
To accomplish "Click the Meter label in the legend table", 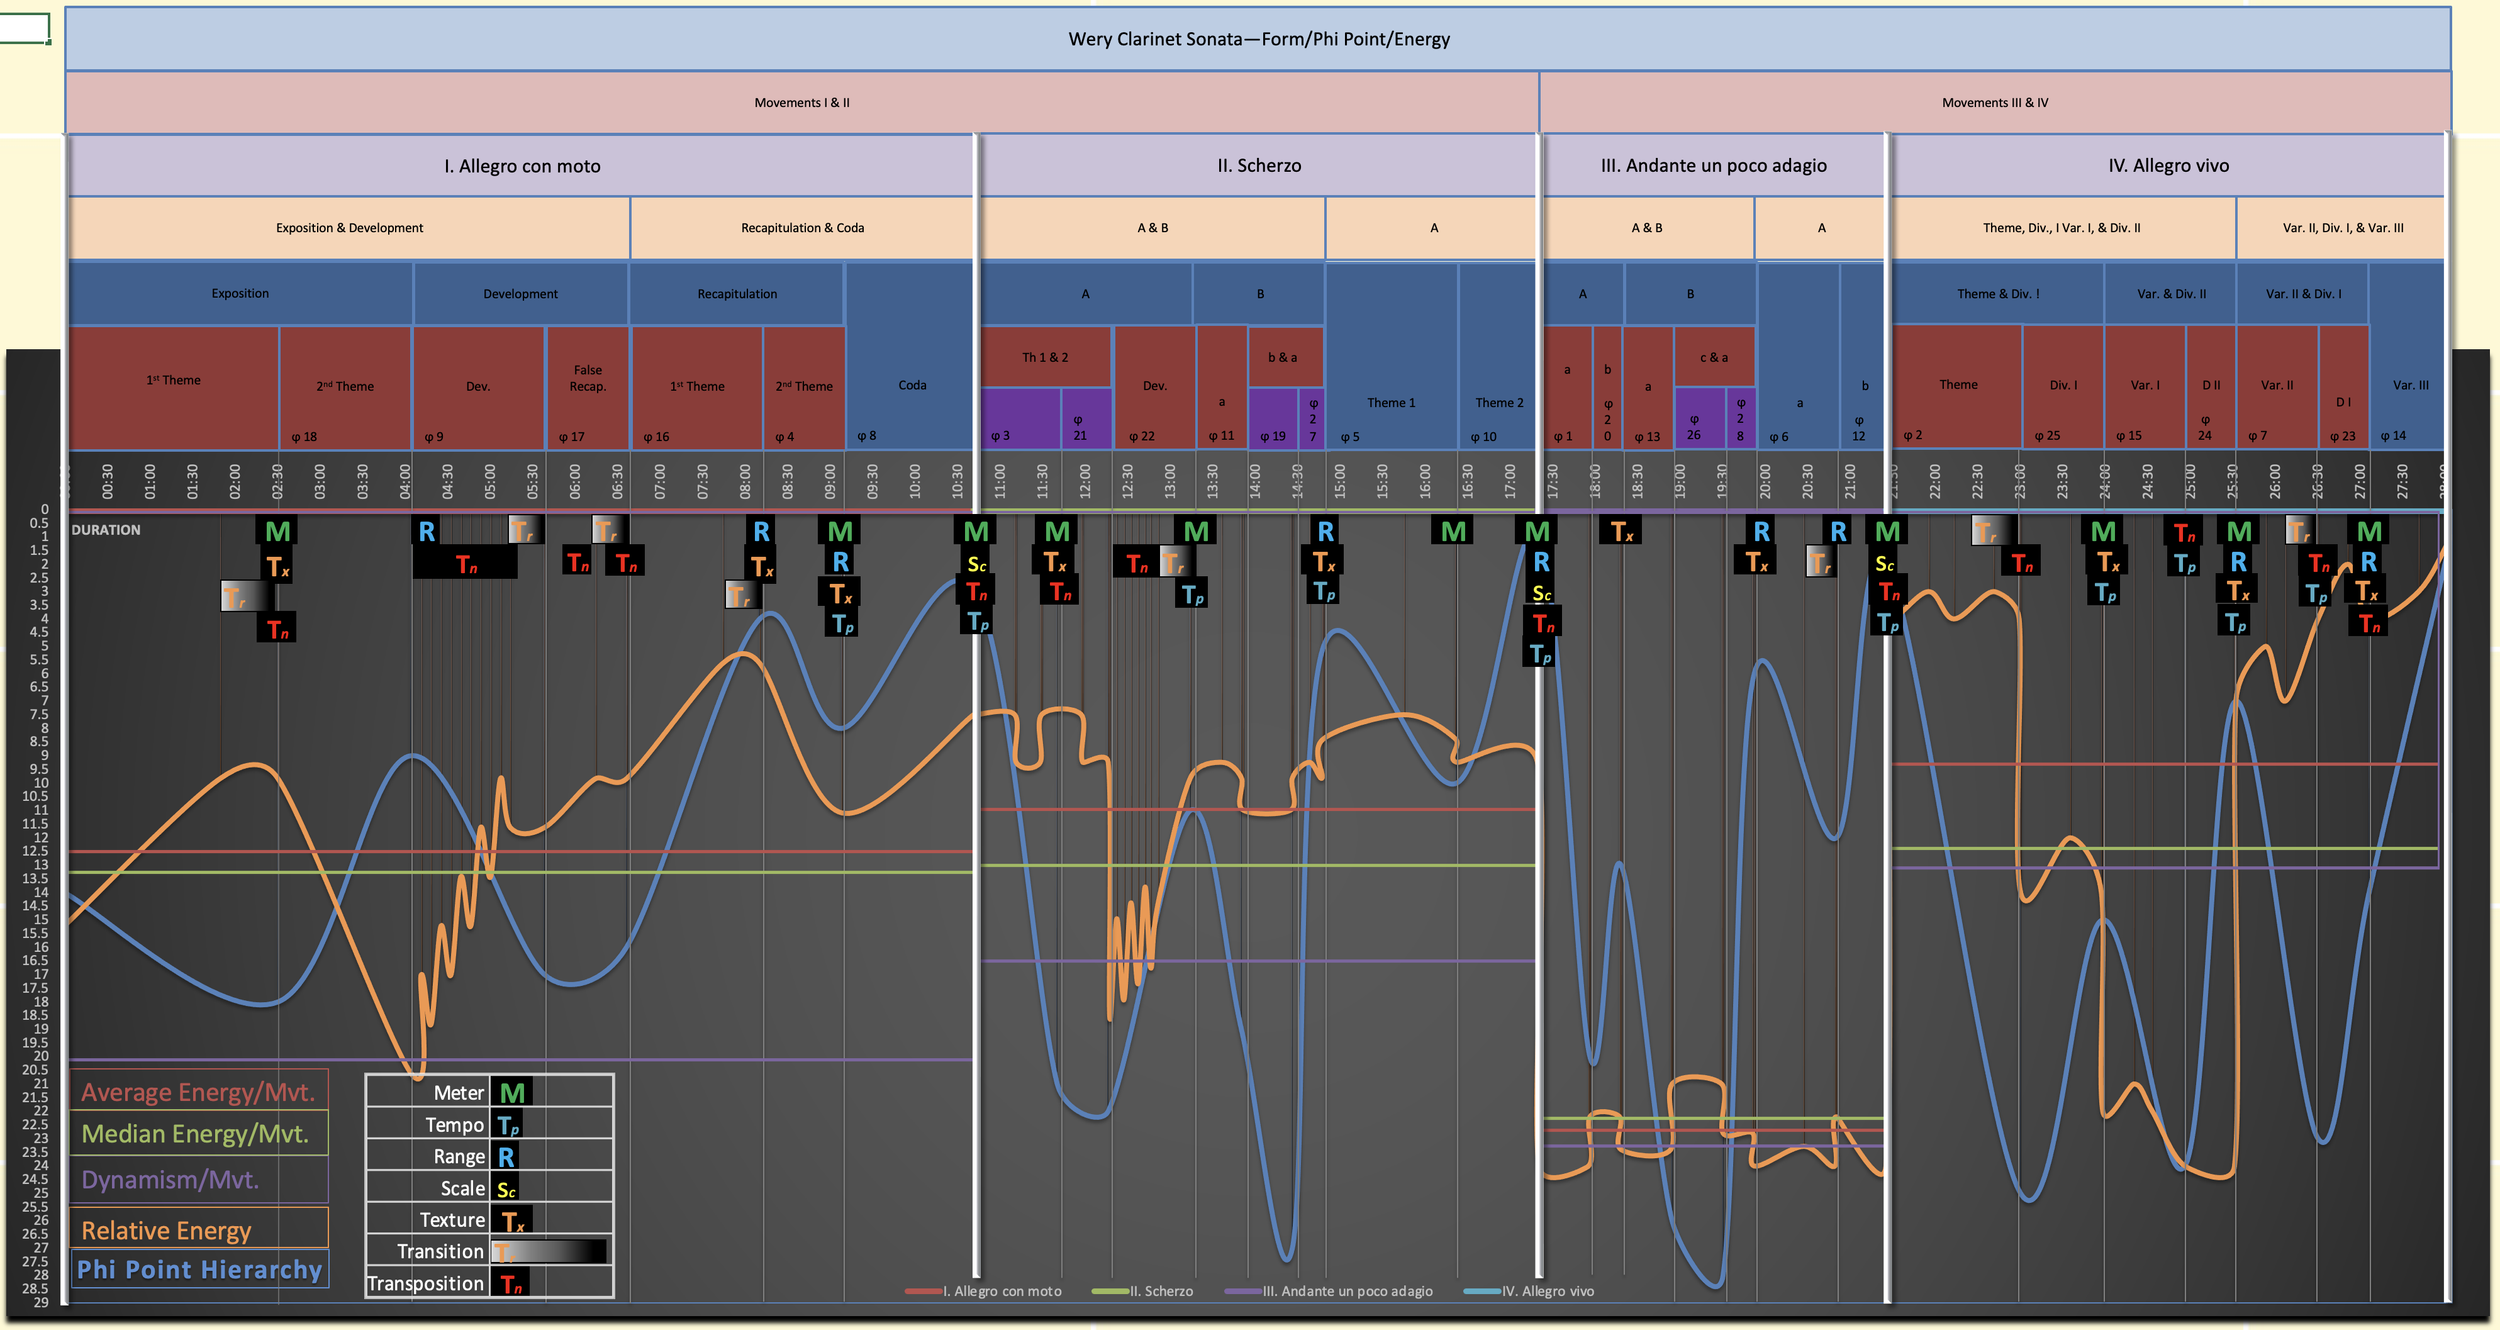I will point(459,1093).
